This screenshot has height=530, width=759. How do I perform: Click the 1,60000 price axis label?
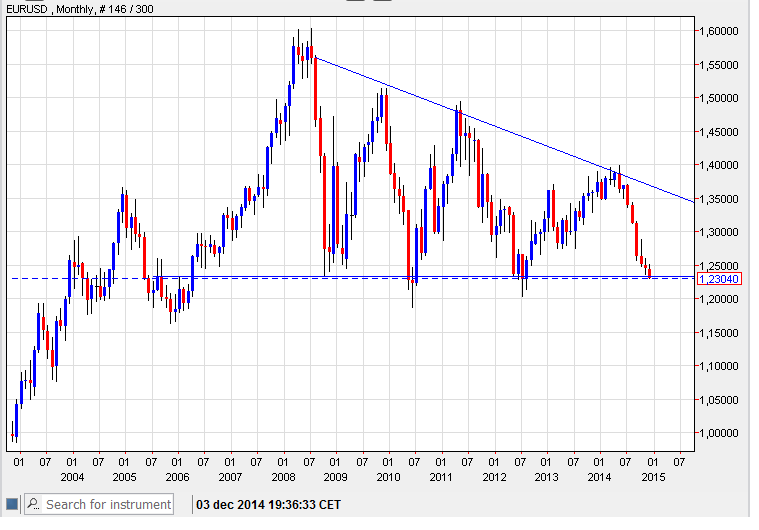pyautogui.click(x=720, y=31)
